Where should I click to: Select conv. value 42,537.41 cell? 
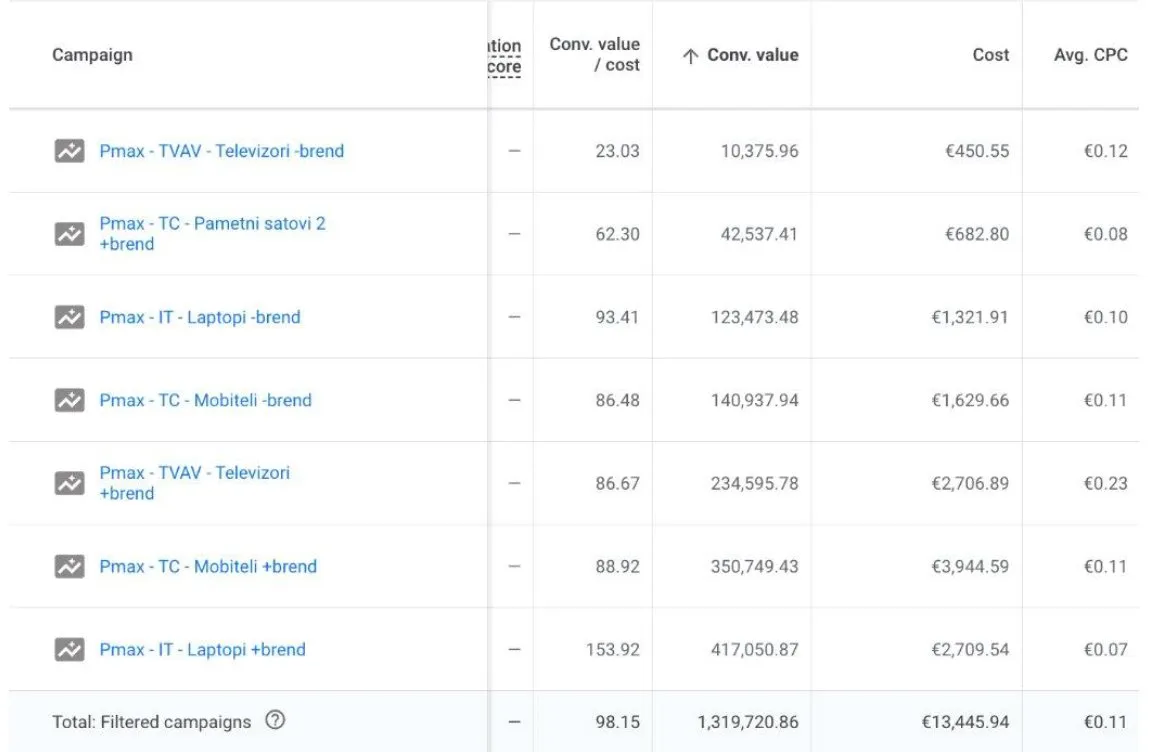pyautogui.click(x=759, y=234)
